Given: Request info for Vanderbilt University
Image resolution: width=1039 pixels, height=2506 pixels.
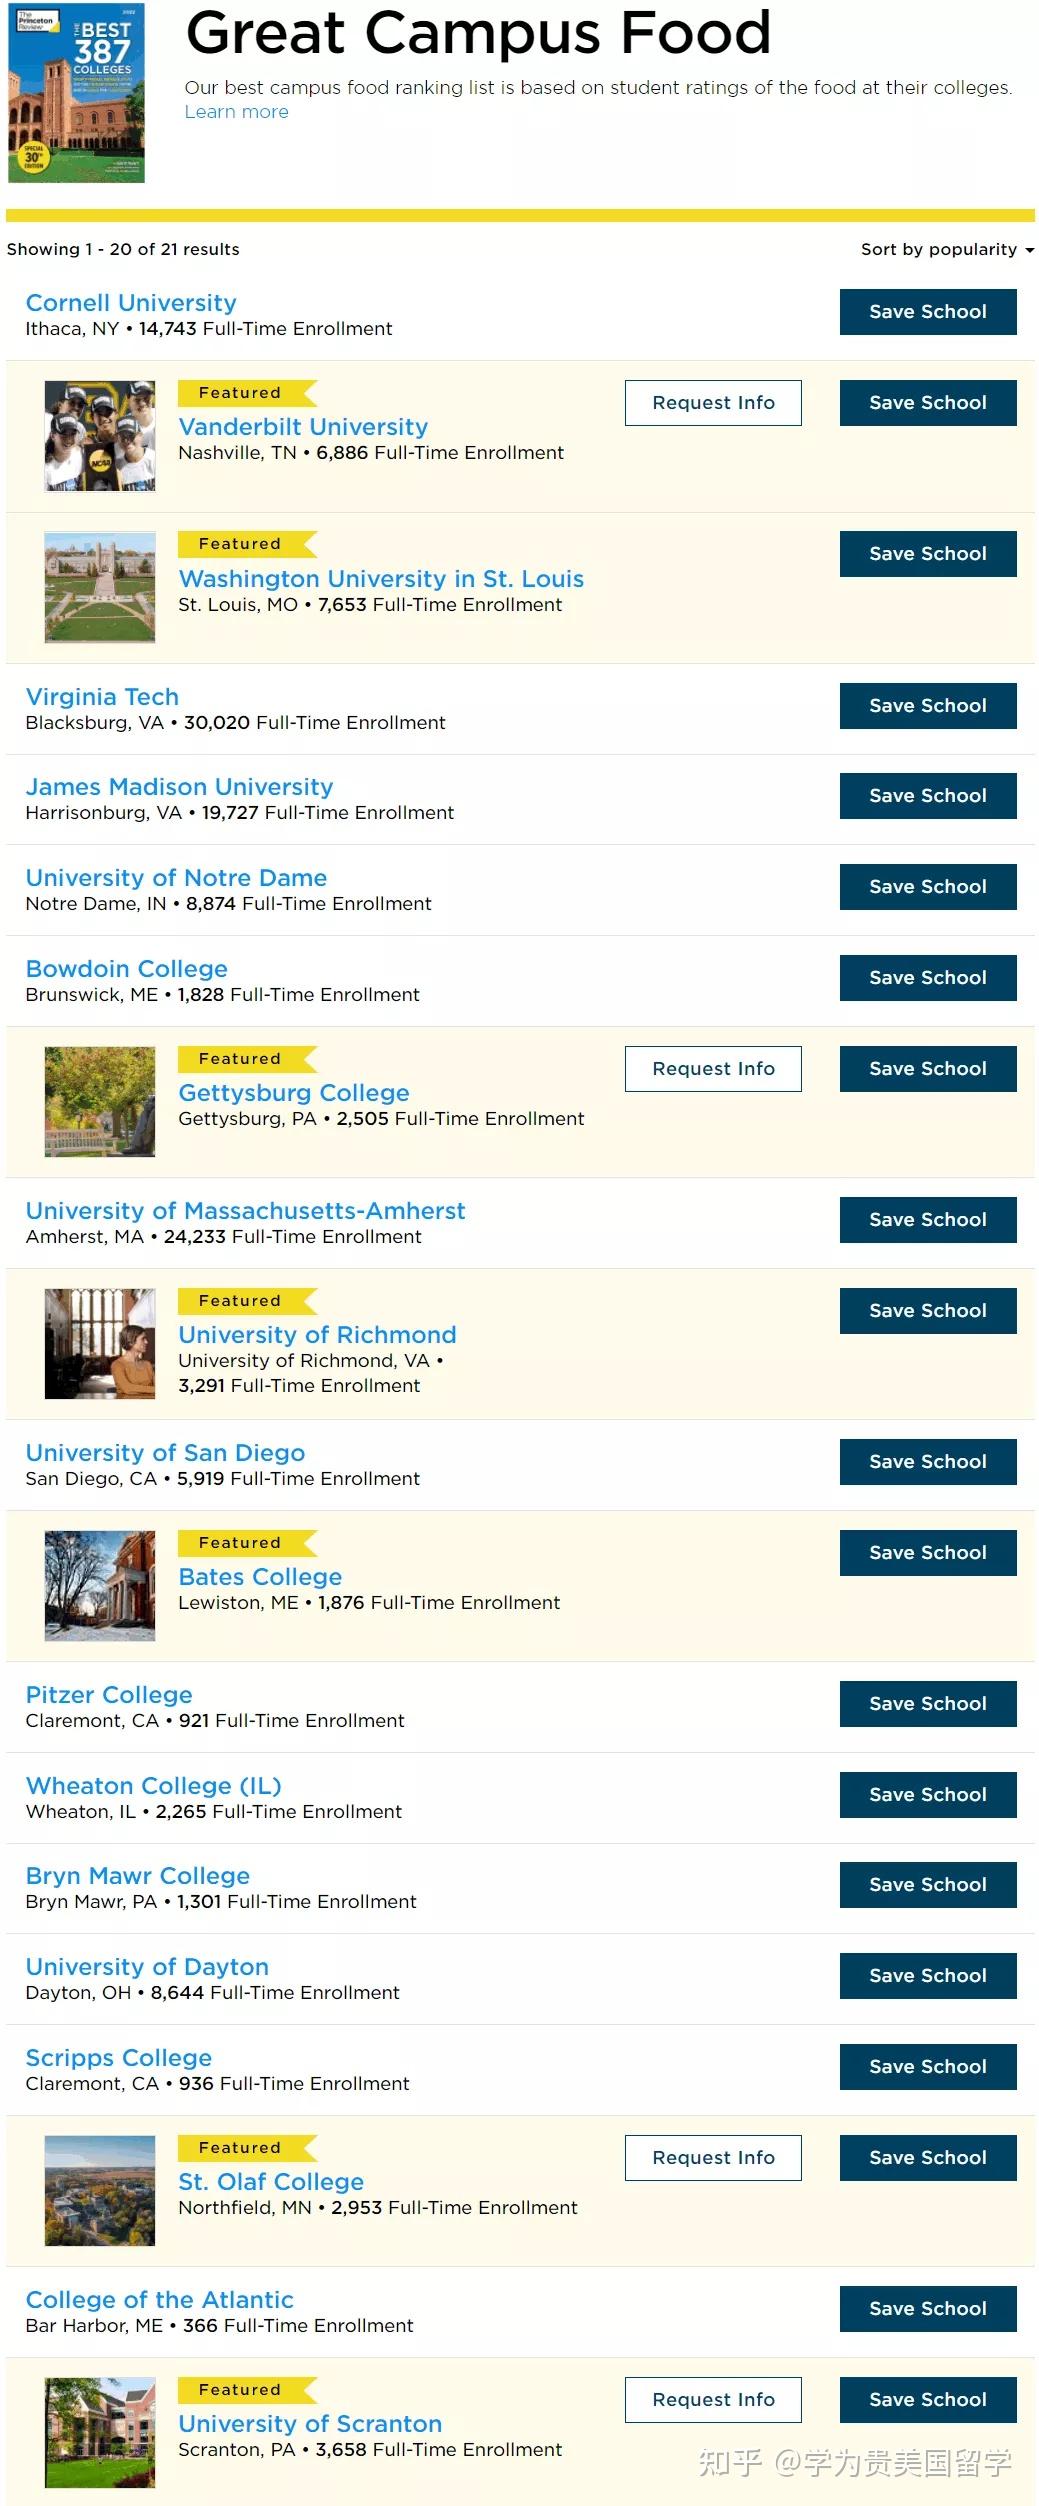Looking at the screenshot, I should tap(713, 403).
